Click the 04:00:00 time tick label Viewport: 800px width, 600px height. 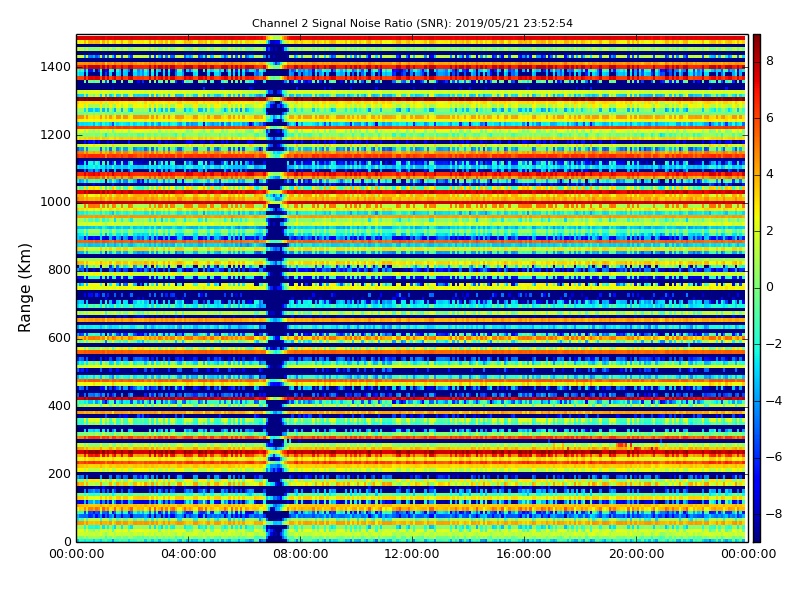click(x=189, y=554)
